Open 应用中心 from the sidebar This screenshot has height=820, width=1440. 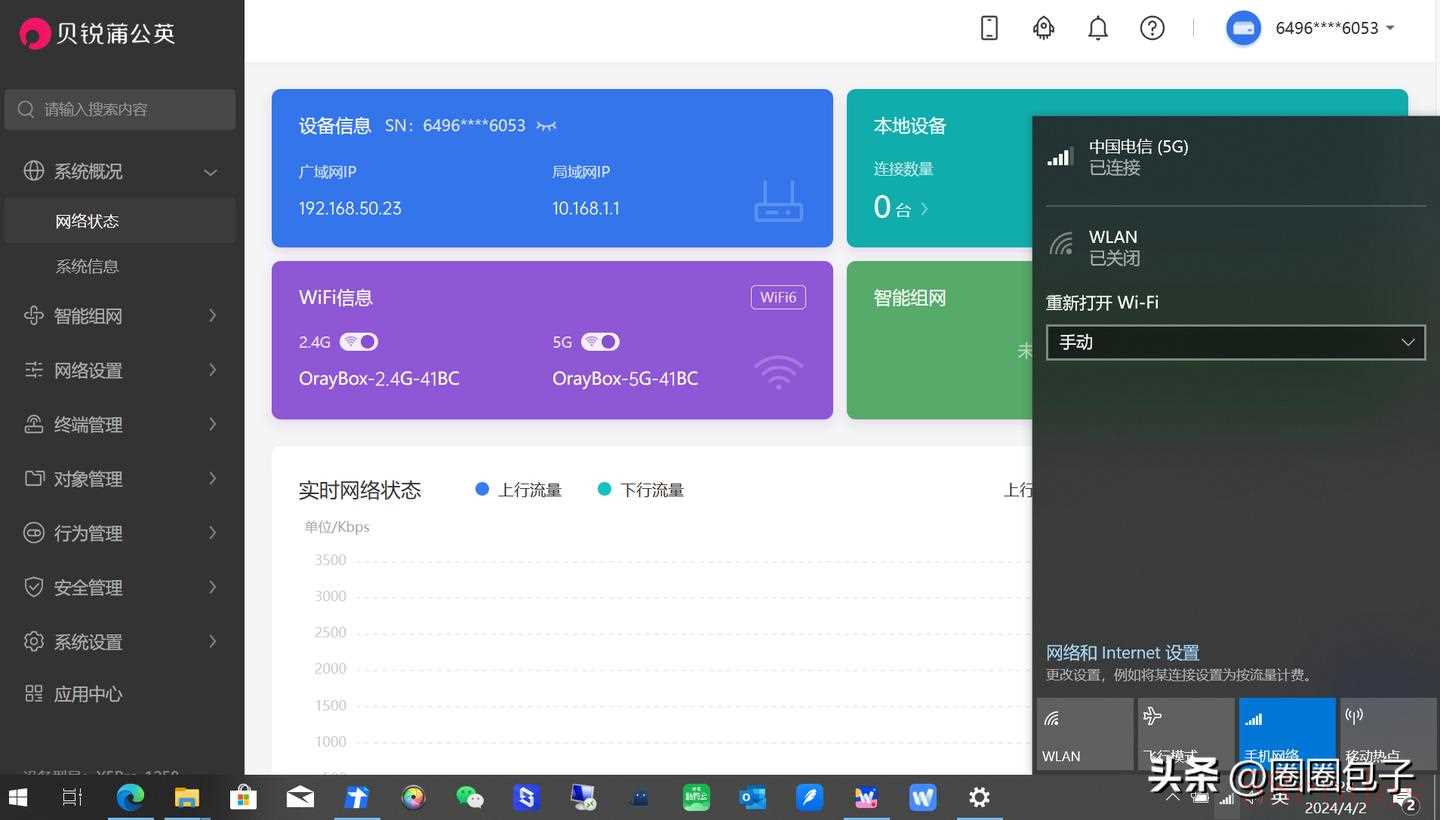pos(88,694)
